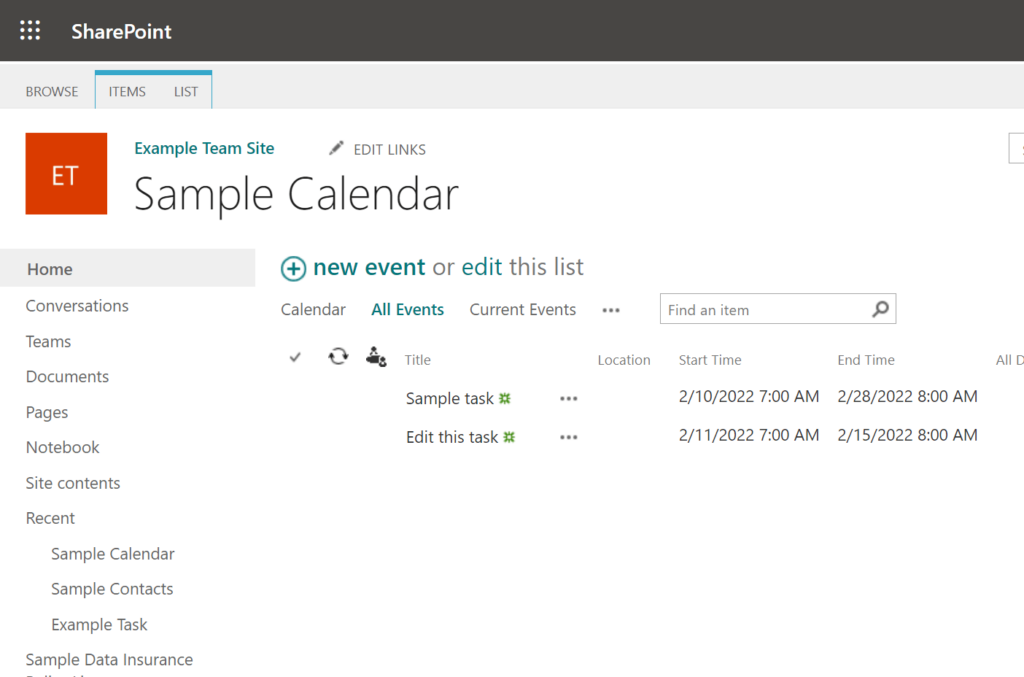This screenshot has width=1024, height=677.
Task: Sort by the Title column header
Action: (417, 360)
